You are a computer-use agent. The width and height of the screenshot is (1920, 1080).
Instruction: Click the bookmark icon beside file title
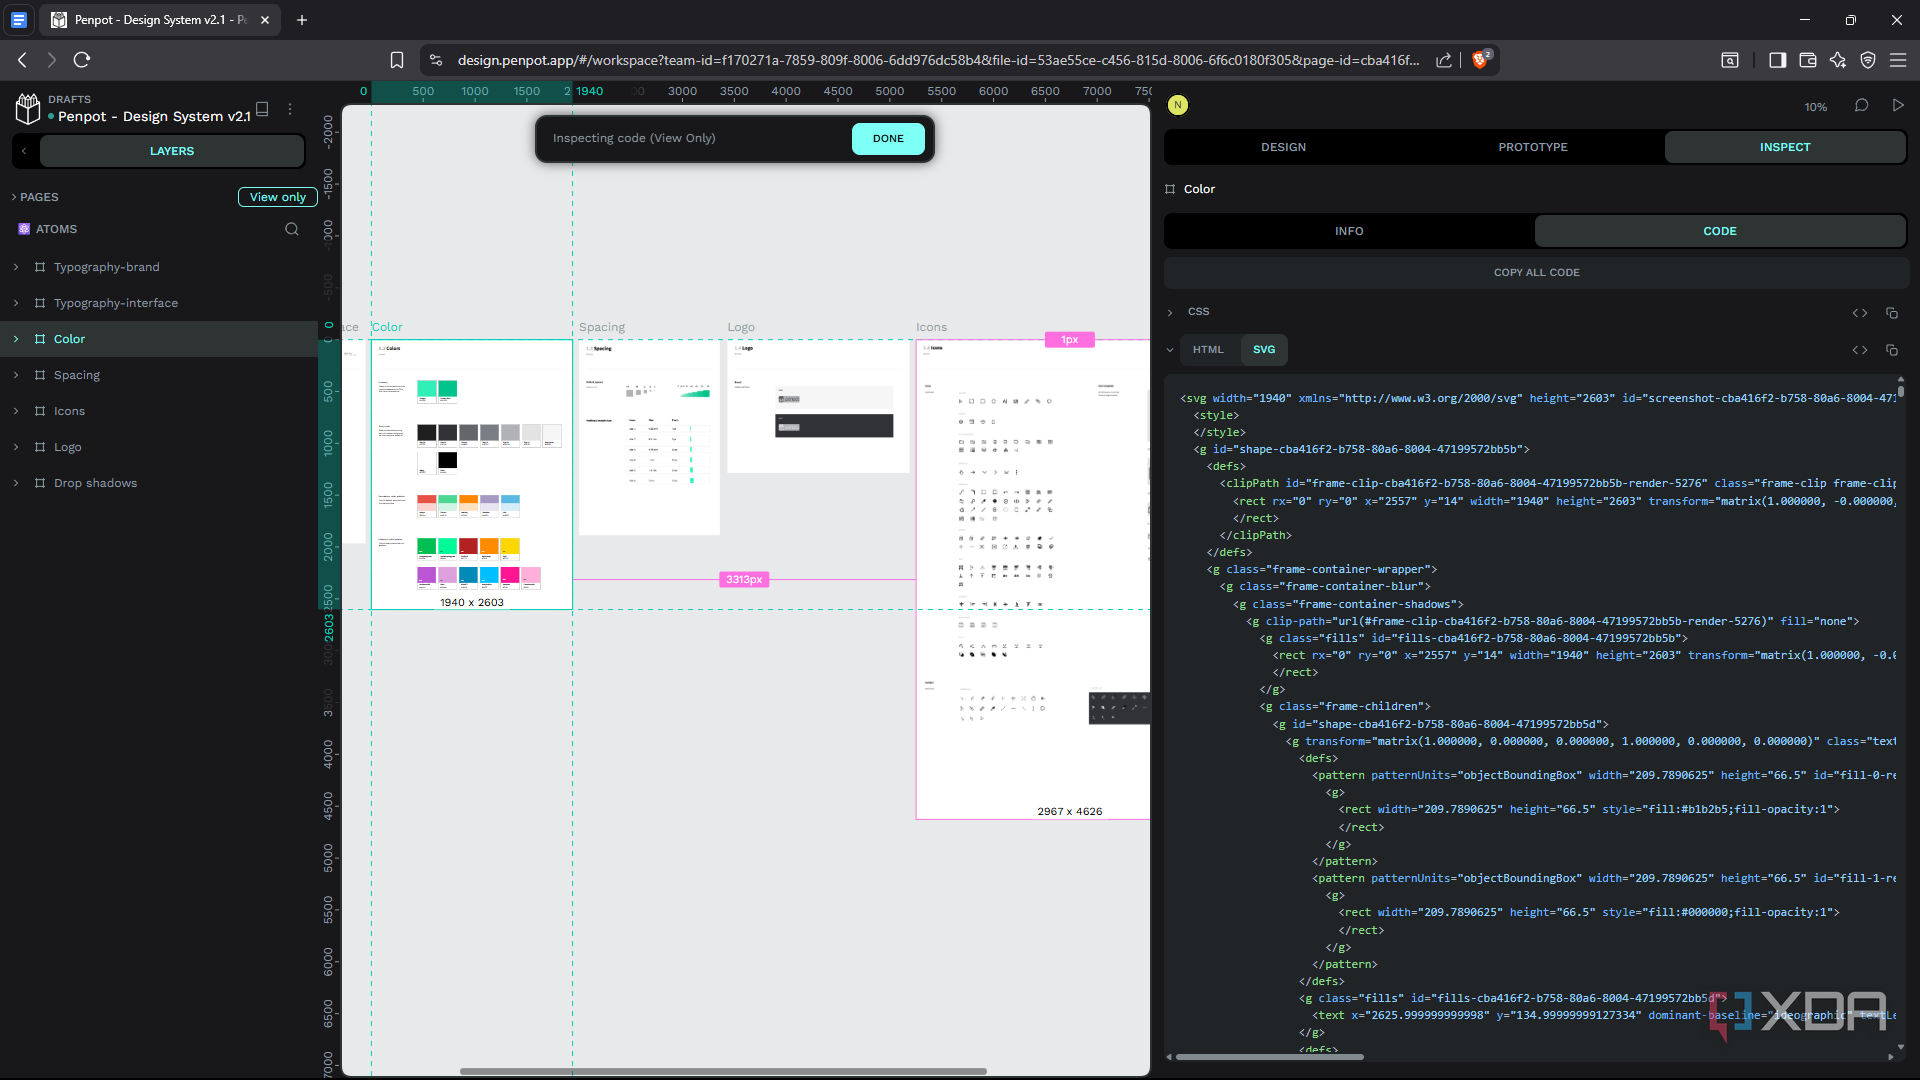click(x=262, y=108)
